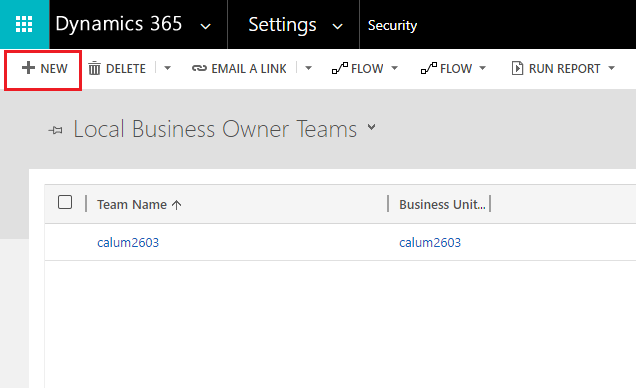Expand the Dynamics 365 chevron

[x=206, y=27]
